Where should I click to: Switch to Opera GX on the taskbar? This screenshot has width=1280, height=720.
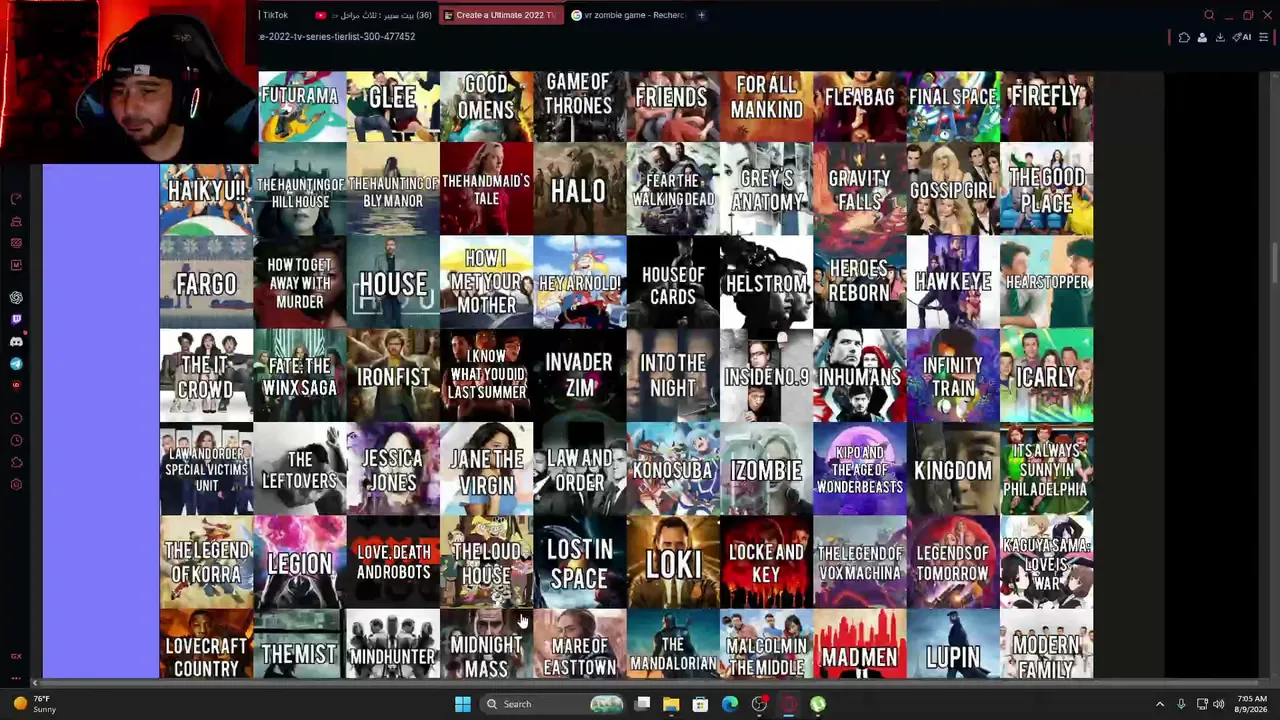pos(788,704)
